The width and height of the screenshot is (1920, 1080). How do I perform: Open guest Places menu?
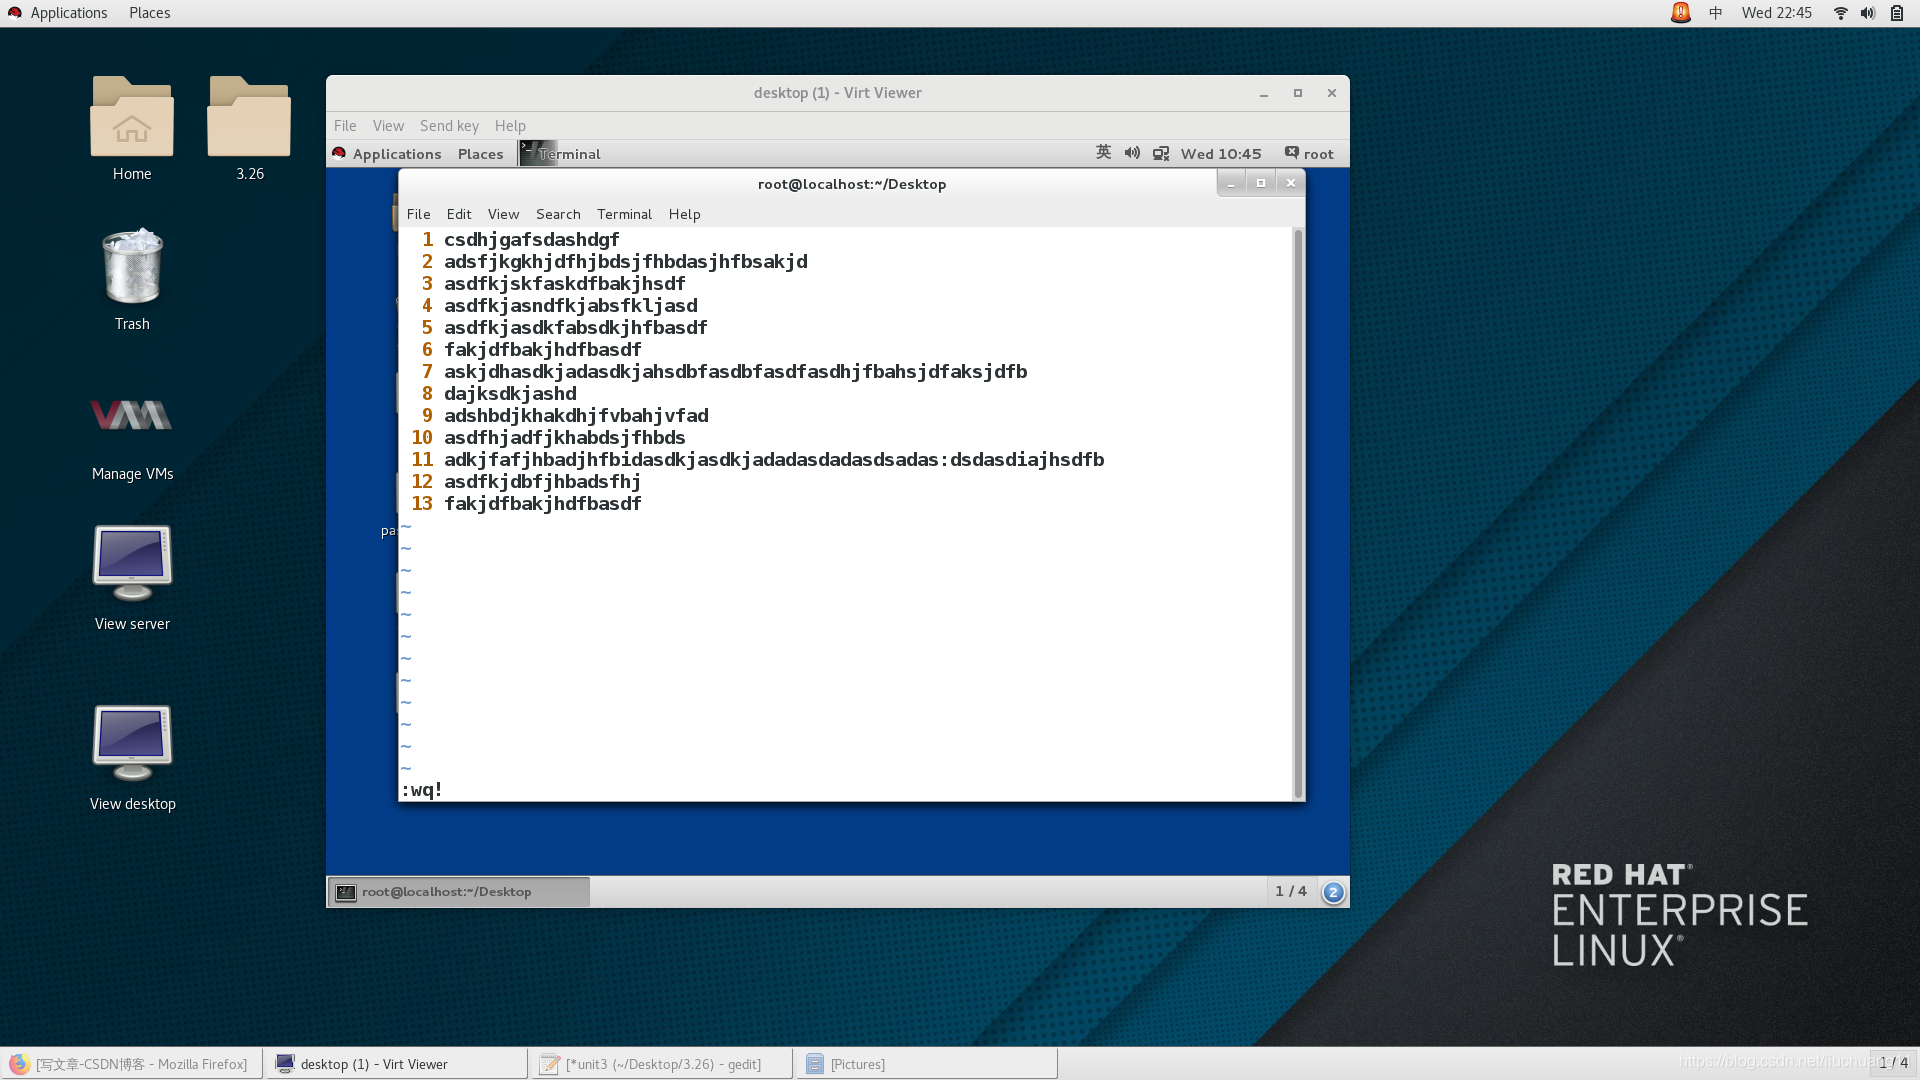480,154
